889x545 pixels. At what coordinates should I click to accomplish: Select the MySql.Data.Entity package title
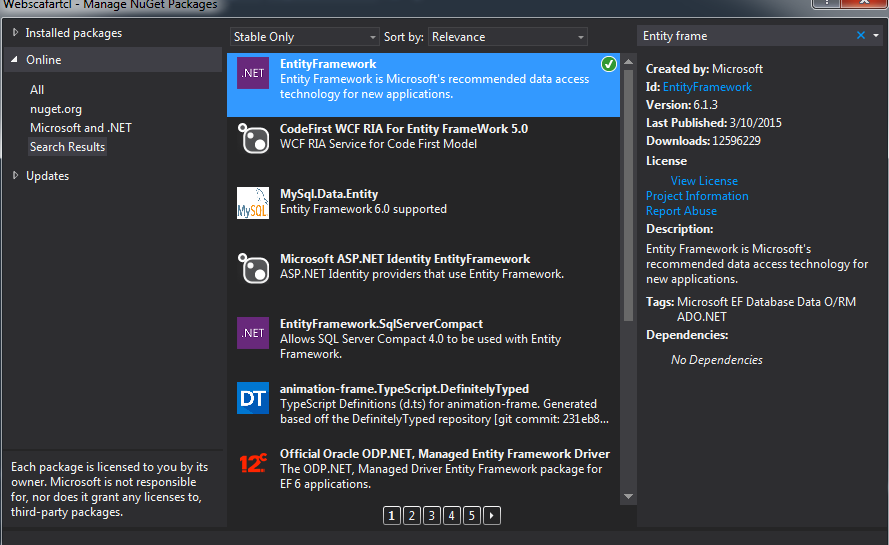(x=329, y=194)
